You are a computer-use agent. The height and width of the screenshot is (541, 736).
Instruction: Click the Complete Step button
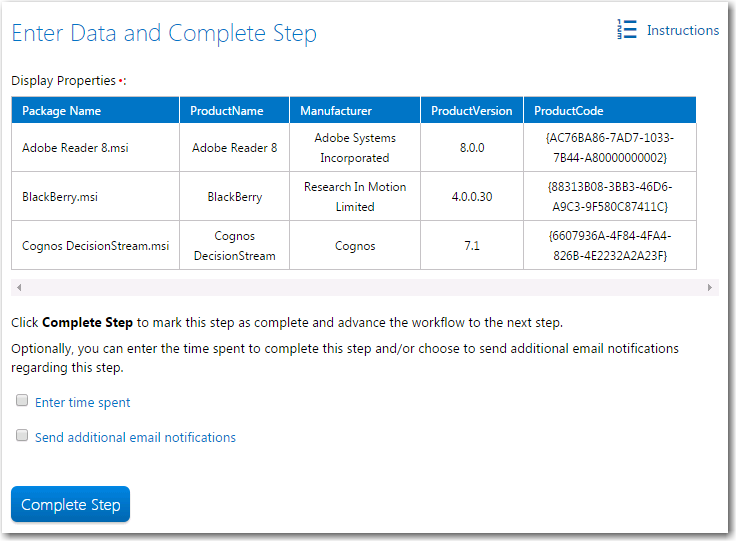coord(70,504)
